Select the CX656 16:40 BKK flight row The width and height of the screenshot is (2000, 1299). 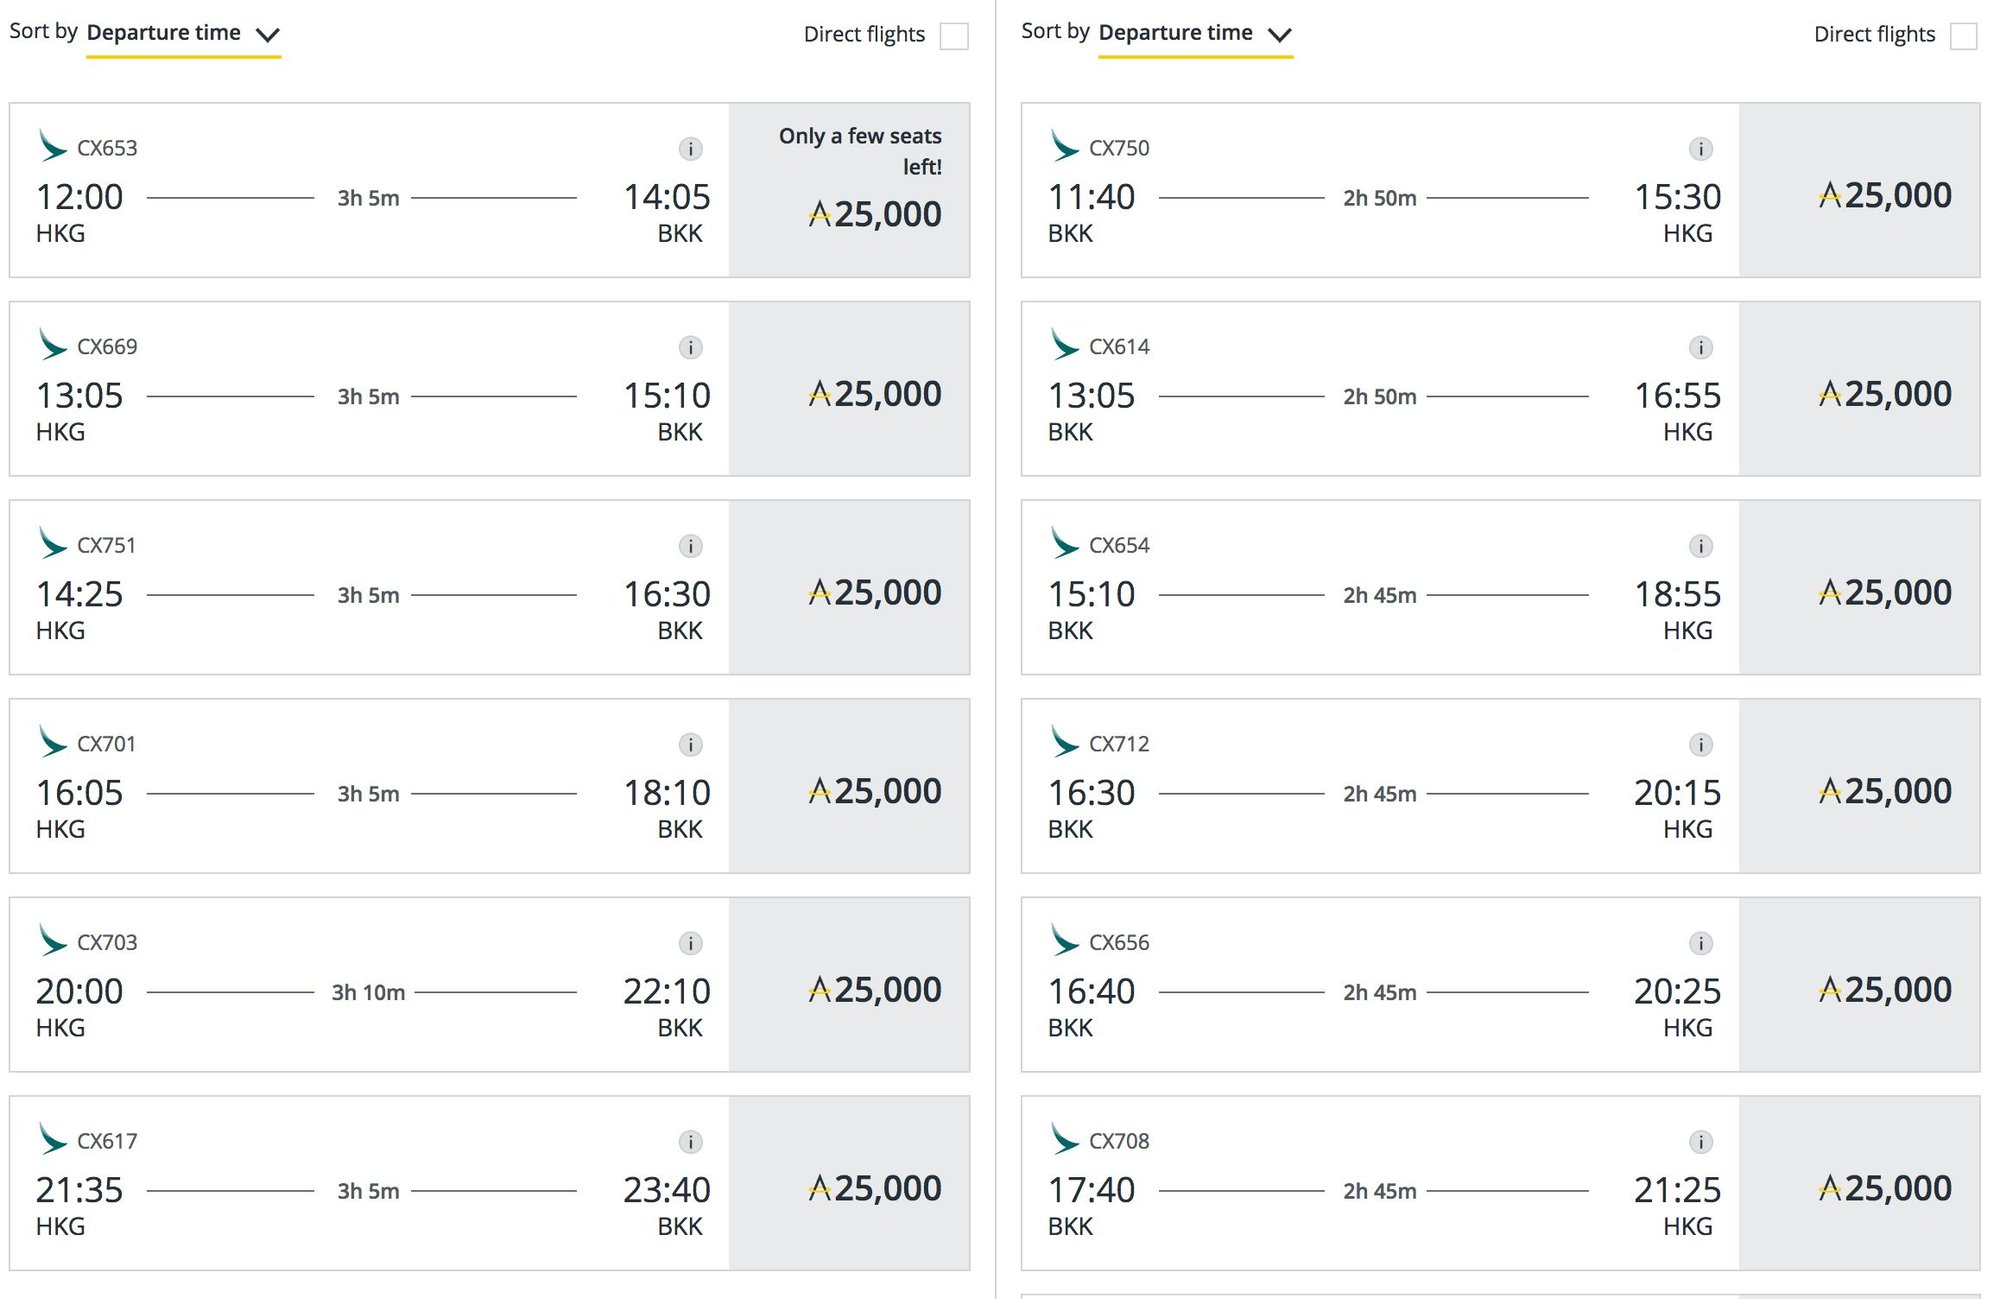tap(1380, 984)
